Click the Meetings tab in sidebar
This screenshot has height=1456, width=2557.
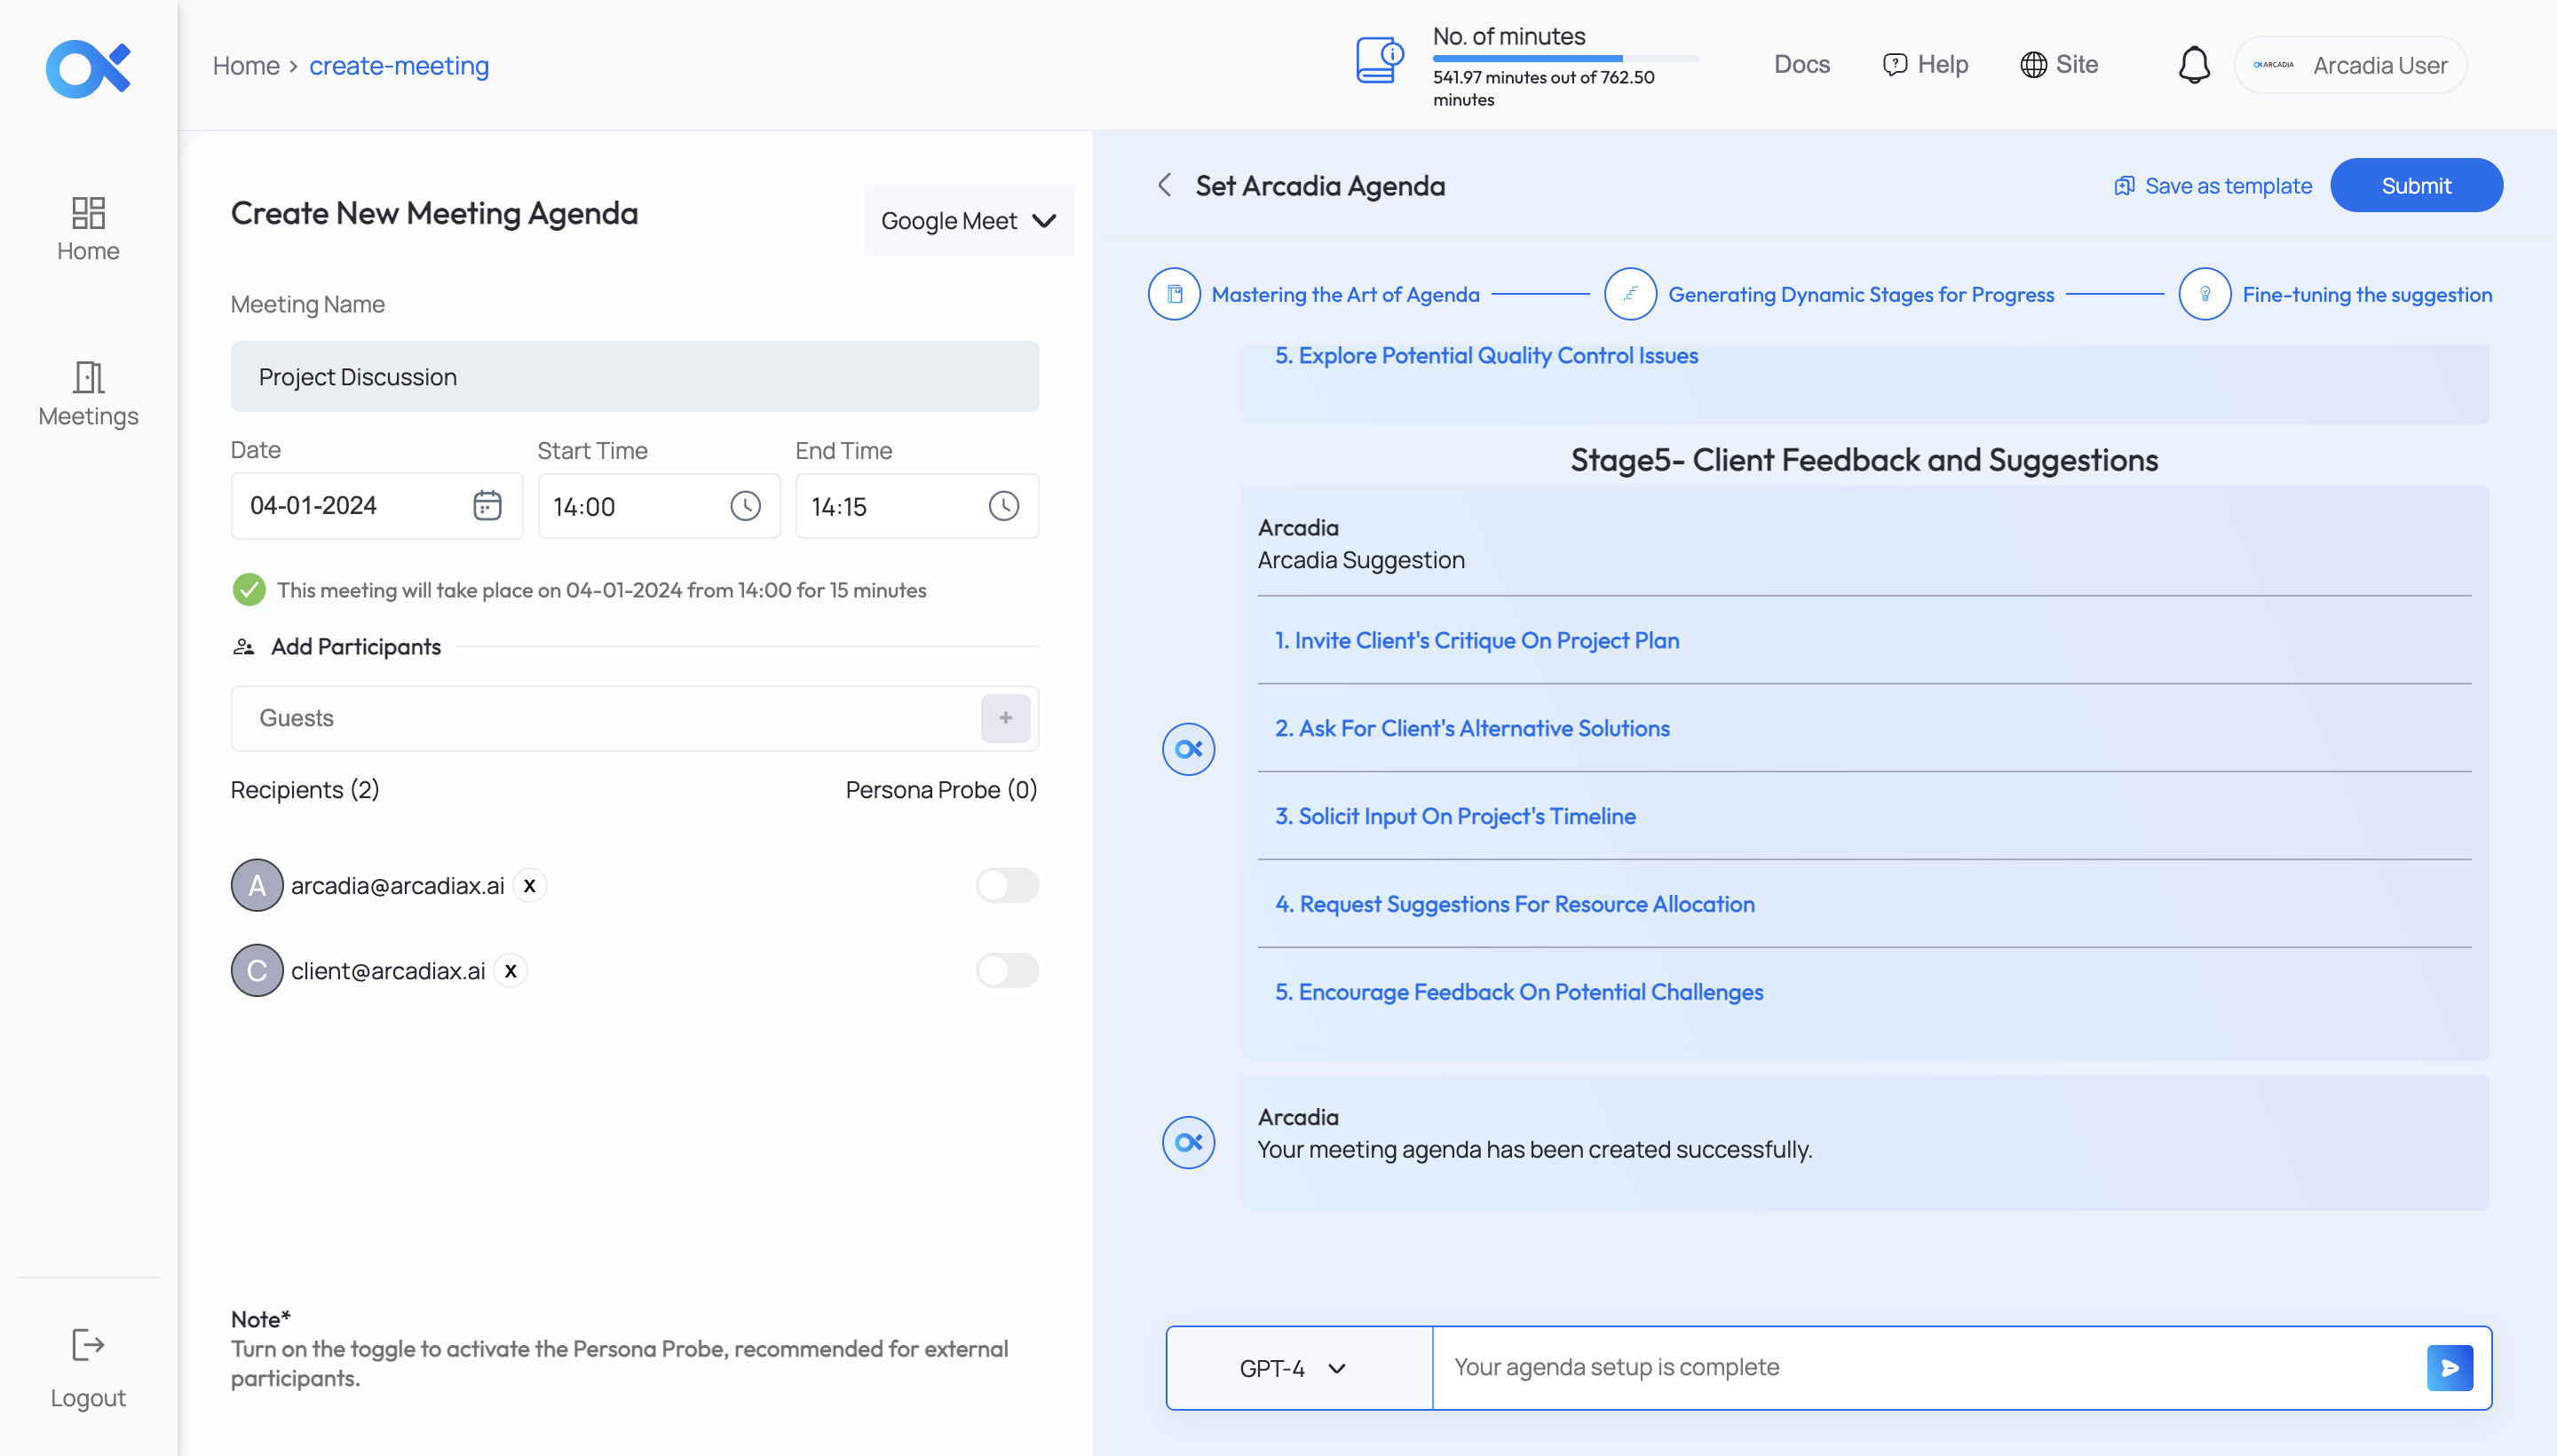(88, 392)
